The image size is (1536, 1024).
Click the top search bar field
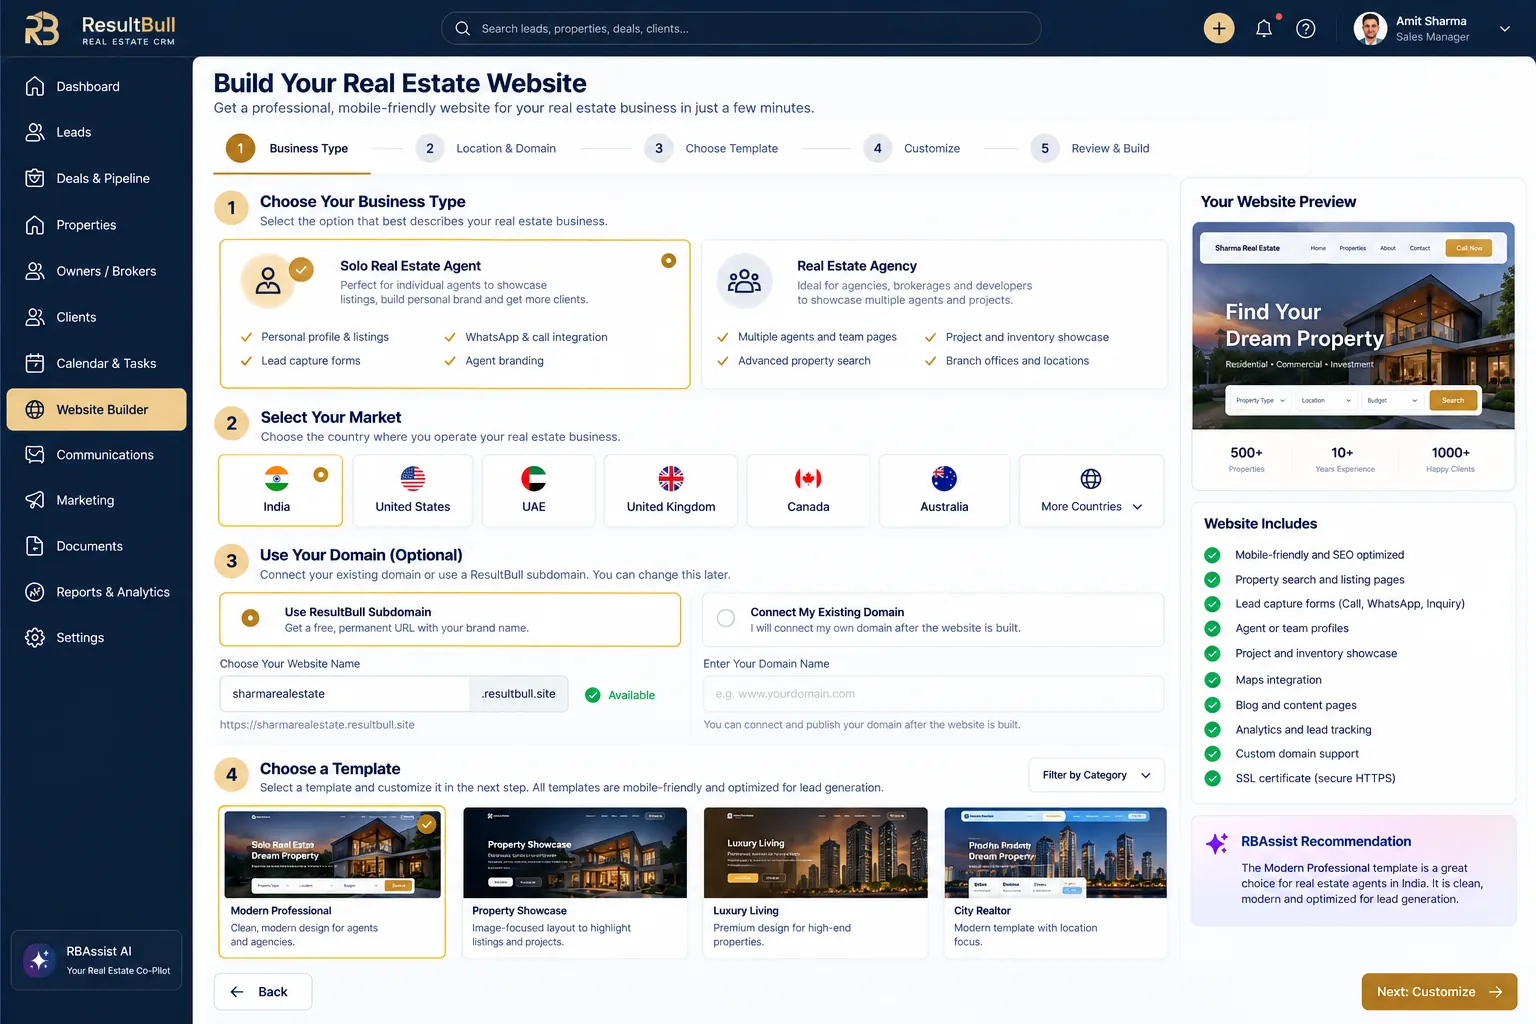[741, 28]
